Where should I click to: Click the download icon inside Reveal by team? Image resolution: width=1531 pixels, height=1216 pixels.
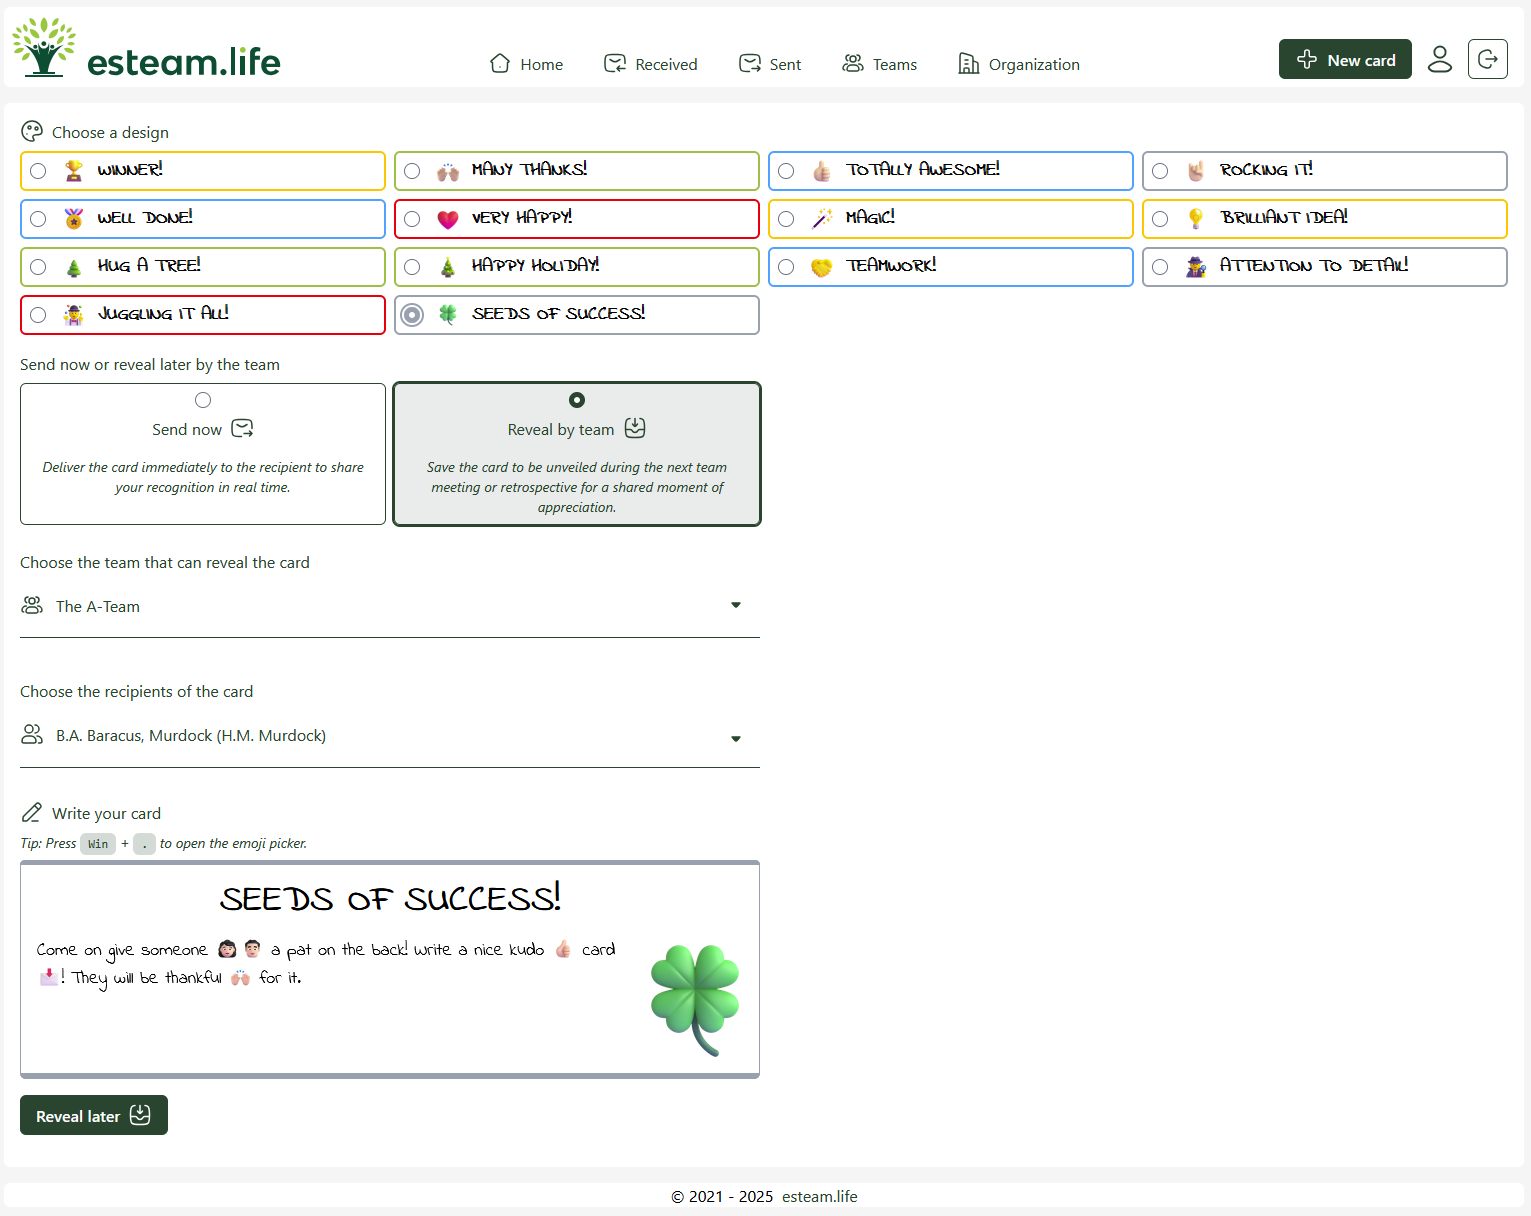(x=635, y=428)
